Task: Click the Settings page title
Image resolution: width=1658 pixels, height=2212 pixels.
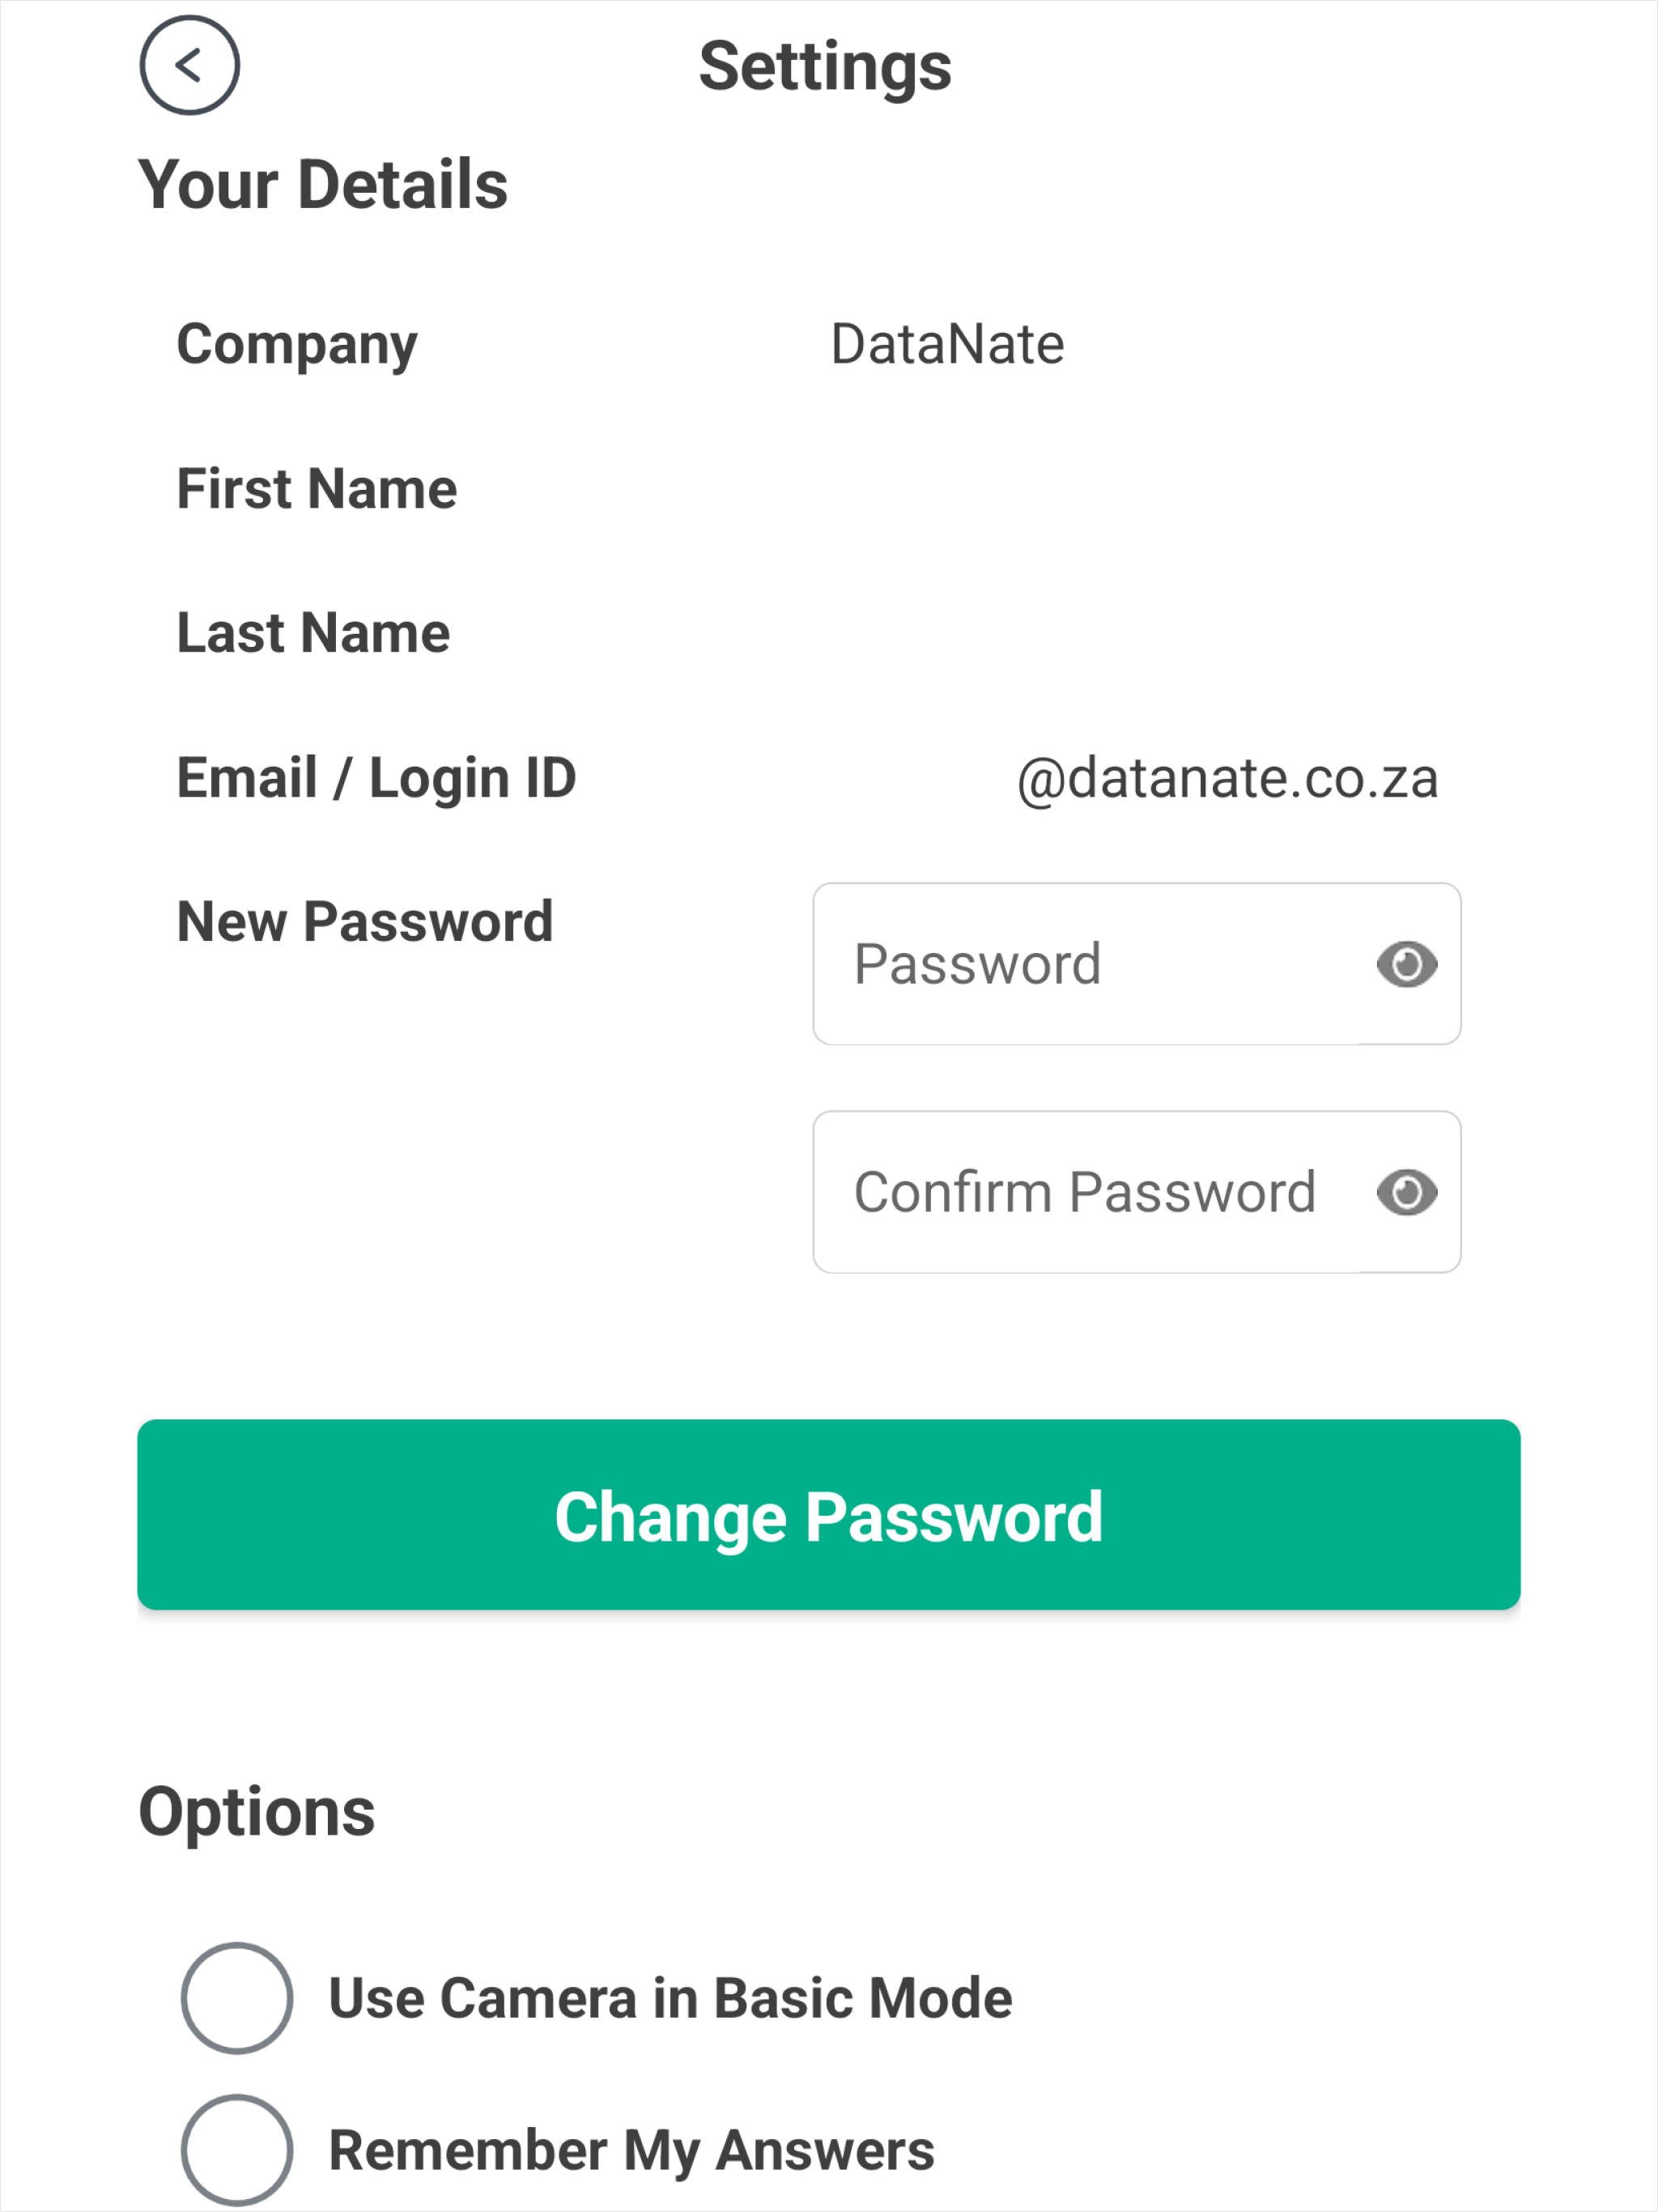Action: click(825, 67)
